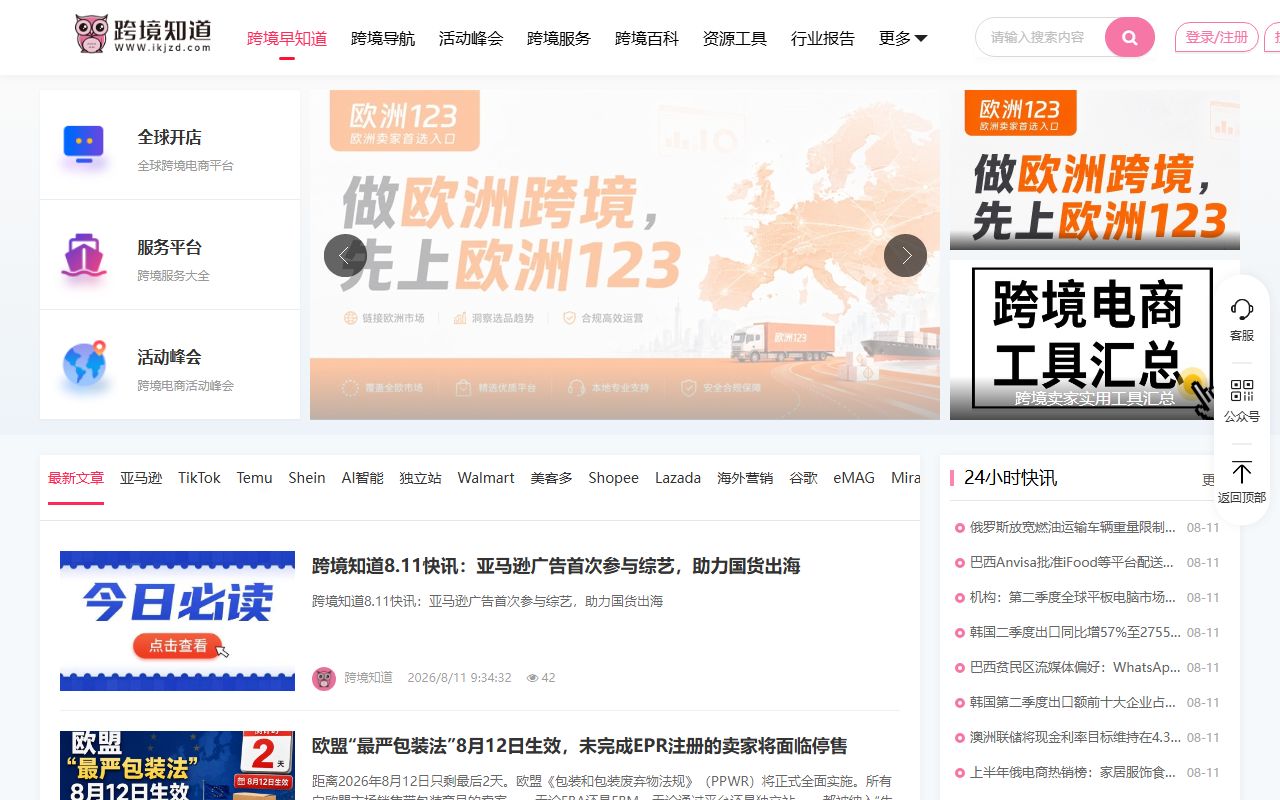The image size is (1280, 800).
Task: Select the Shopee tab
Action: coord(613,478)
